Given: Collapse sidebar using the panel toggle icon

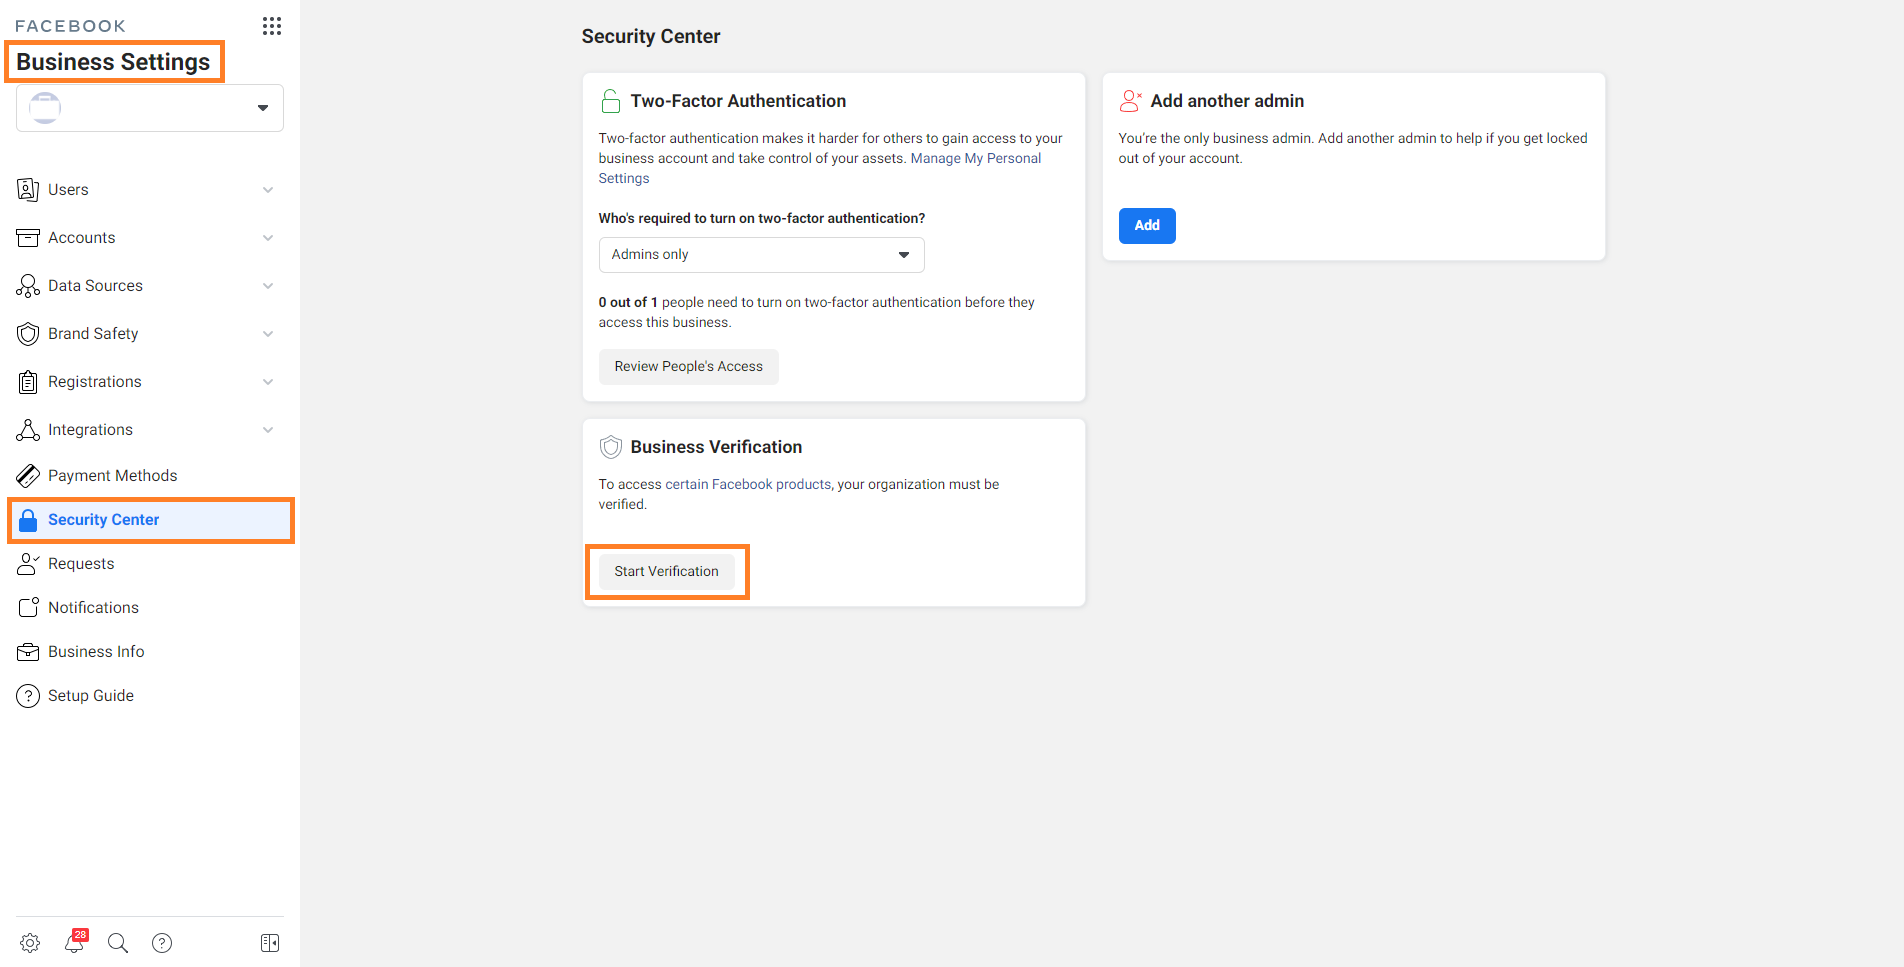Looking at the screenshot, I should [x=270, y=943].
